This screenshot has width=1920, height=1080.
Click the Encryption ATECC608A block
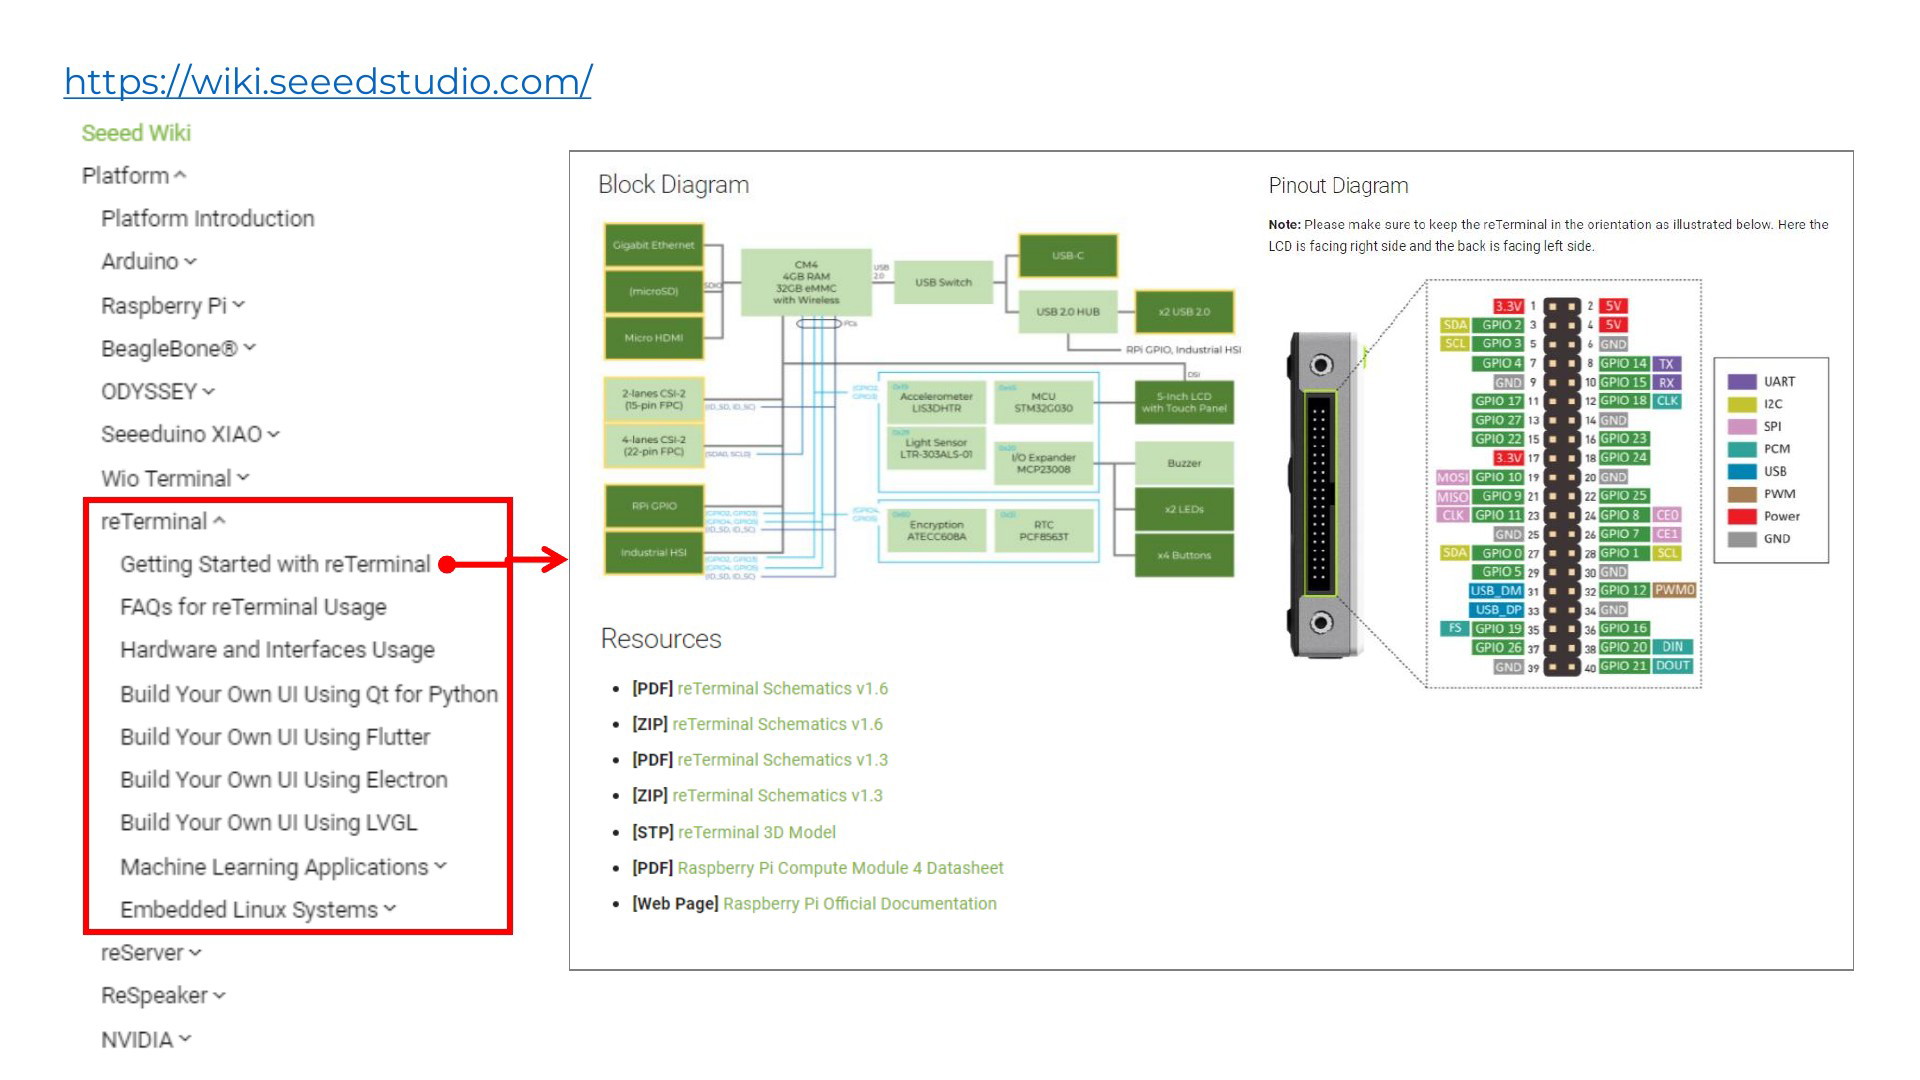coord(936,530)
